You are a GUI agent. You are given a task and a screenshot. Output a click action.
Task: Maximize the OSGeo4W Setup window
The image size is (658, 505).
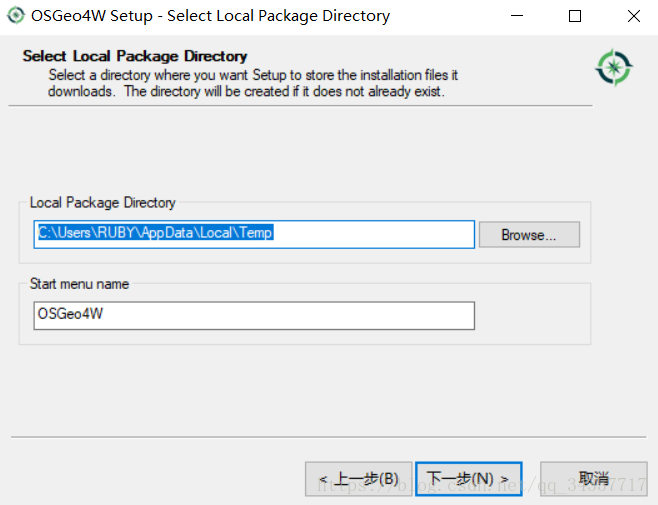pyautogui.click(x=574, y=16)
